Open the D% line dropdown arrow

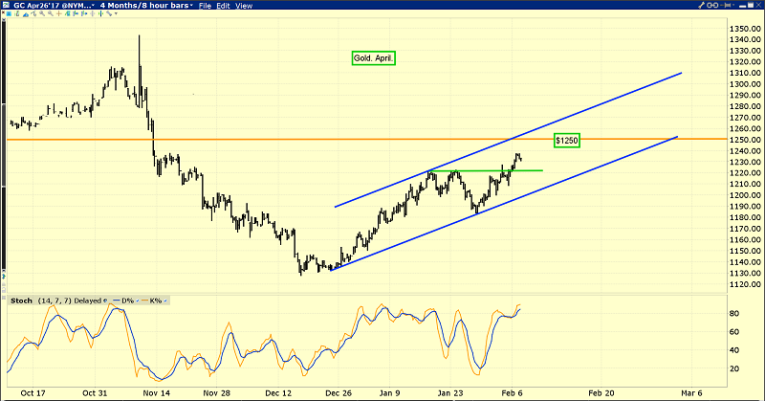(139, 300)
